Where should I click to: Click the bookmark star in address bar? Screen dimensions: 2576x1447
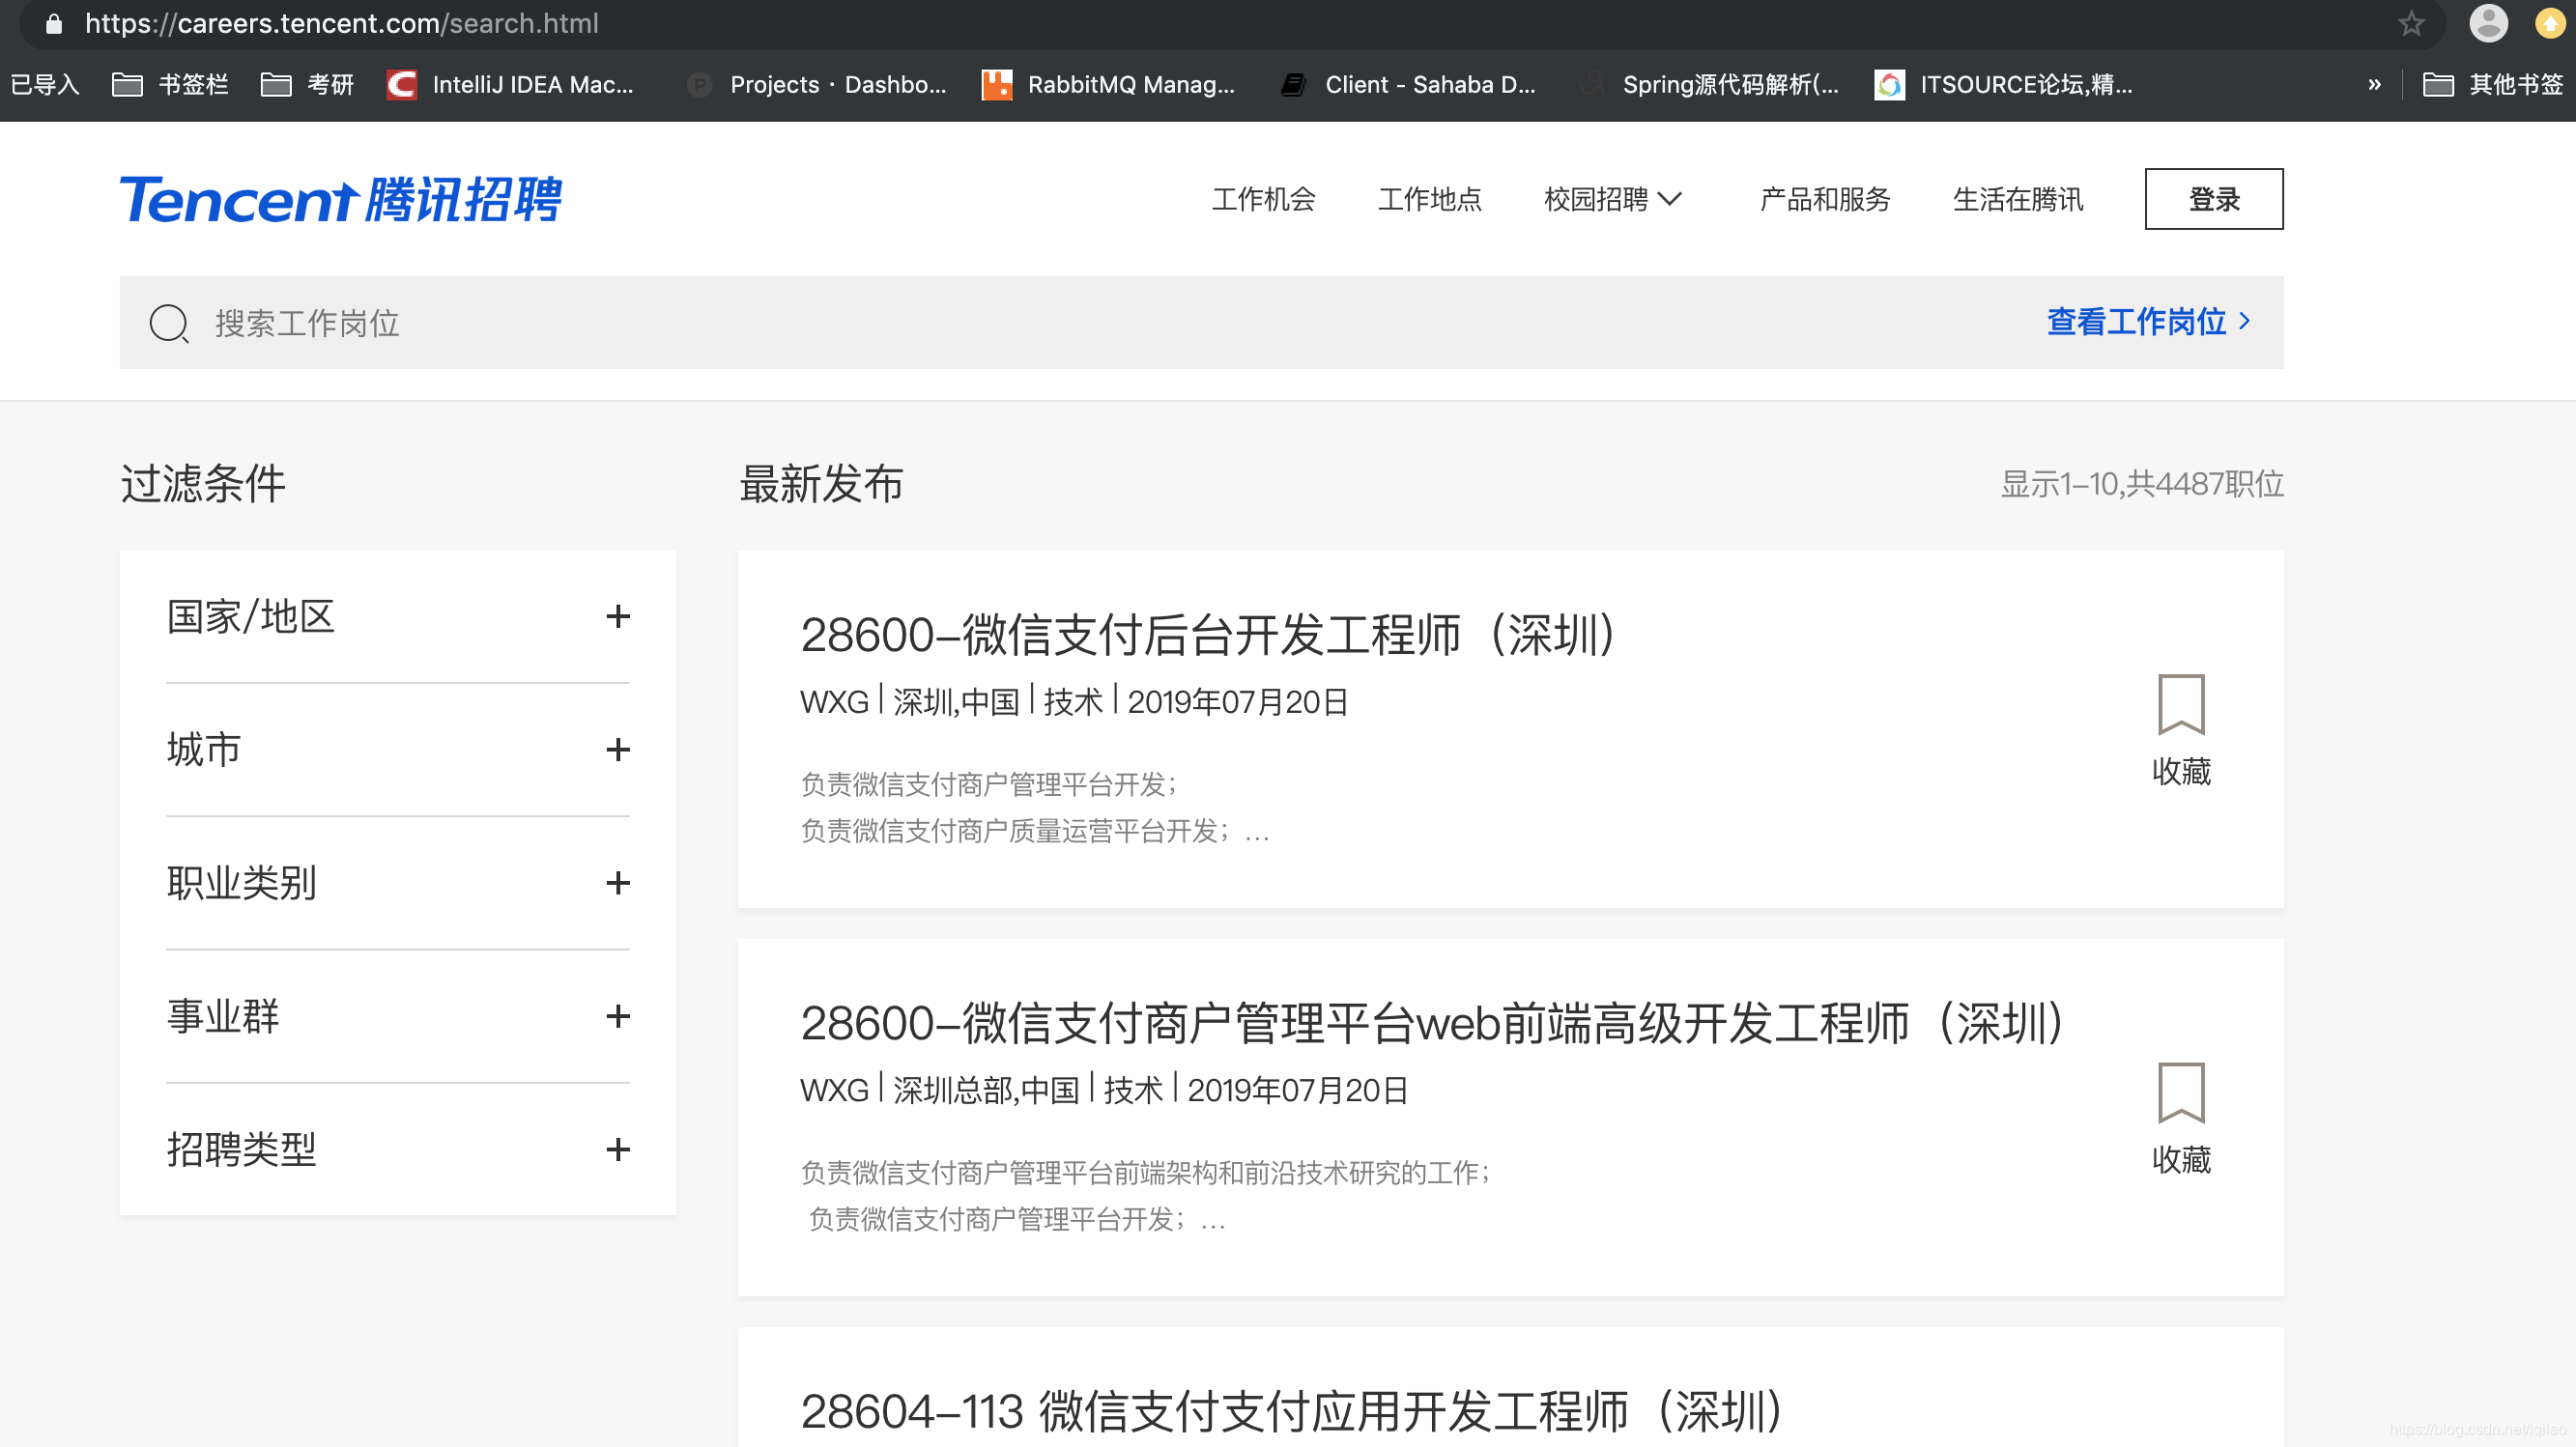[x=2411, y=23]
